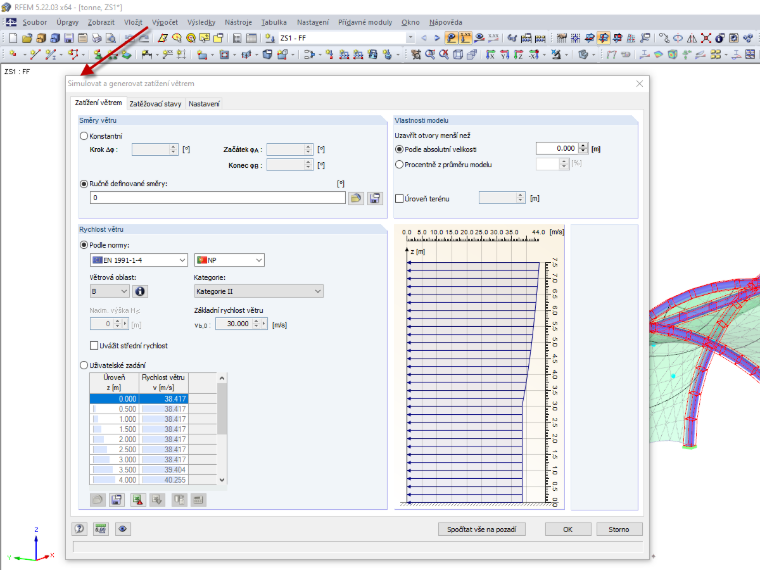This screenshot has height=570, width=760.
Task: Open the Soubor menu
Action: [34, 22]
